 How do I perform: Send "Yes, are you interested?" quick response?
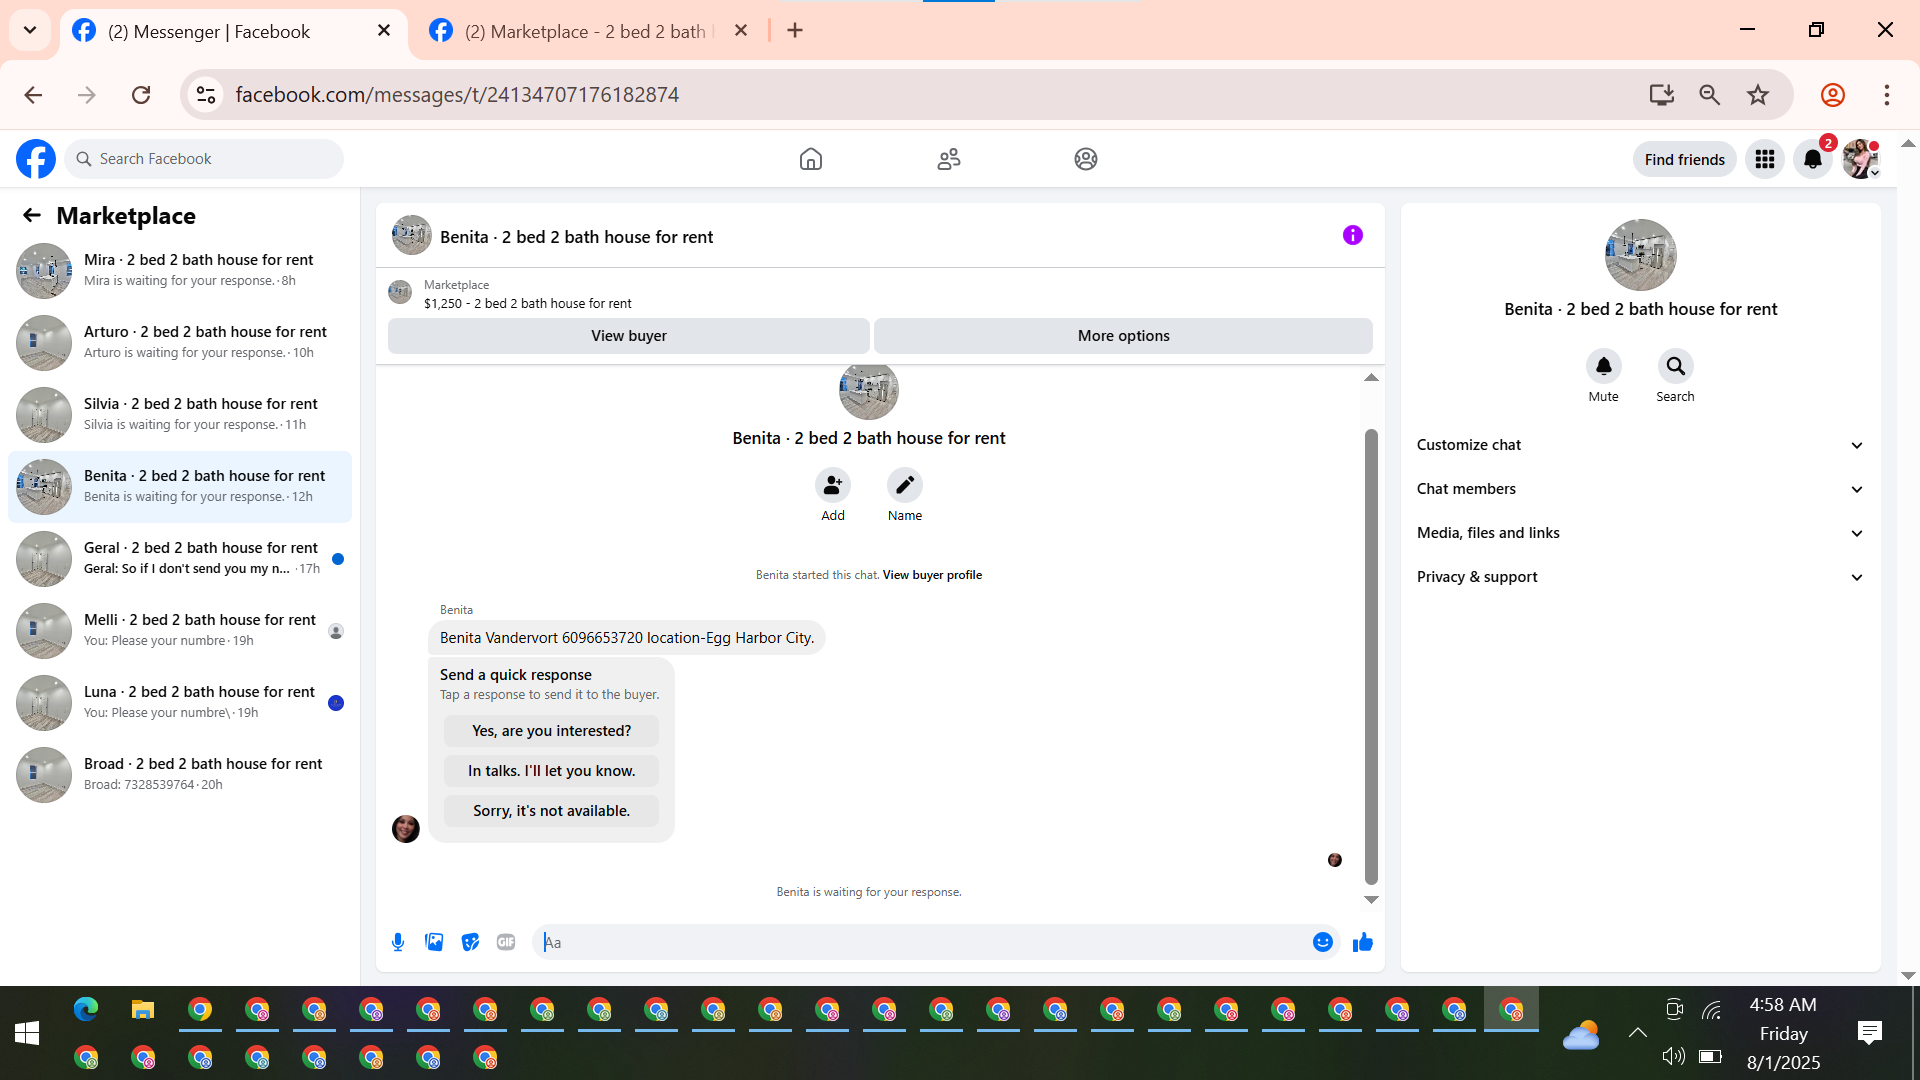coord(551,731)
